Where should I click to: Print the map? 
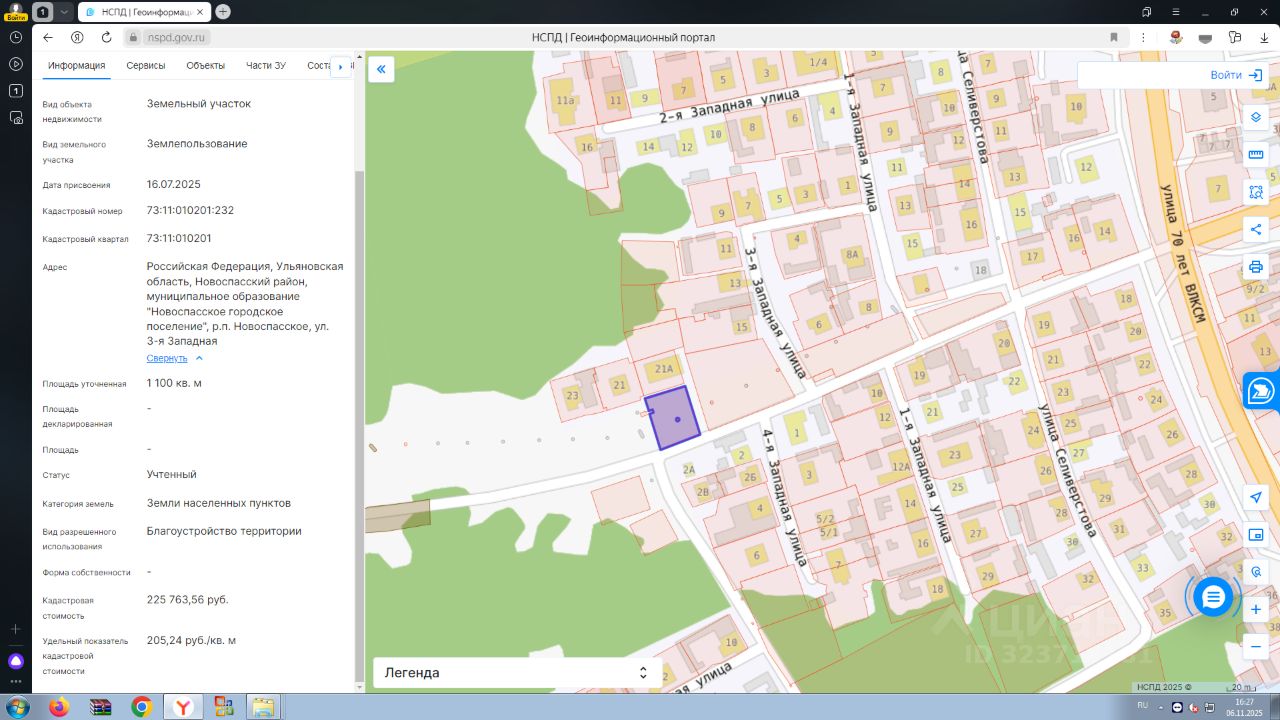coord(1256,267)
